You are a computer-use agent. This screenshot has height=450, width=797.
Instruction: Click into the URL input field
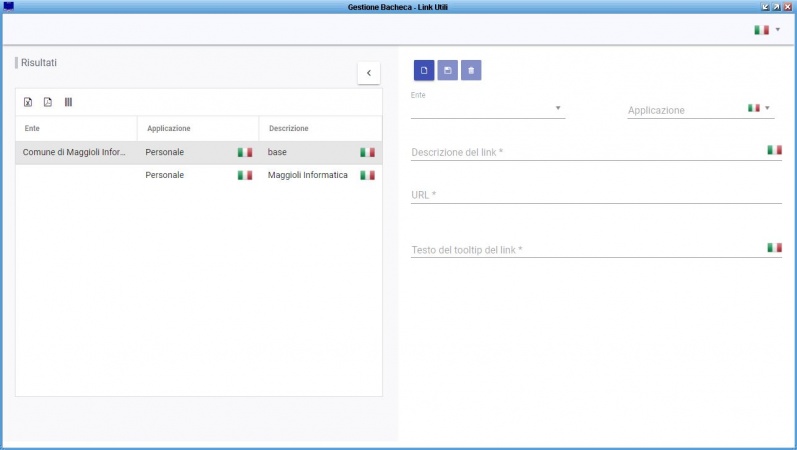pyautogui.click(x=595, y=195)
